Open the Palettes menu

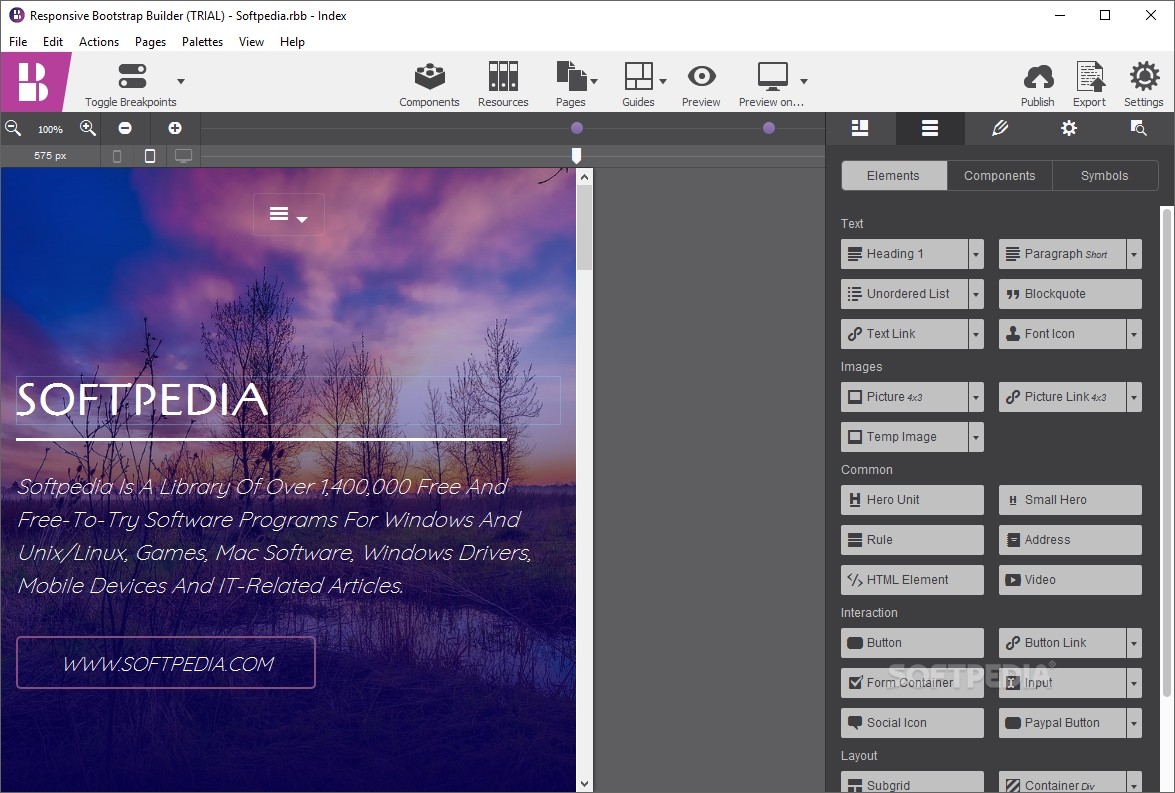click(x=202, y=42)
